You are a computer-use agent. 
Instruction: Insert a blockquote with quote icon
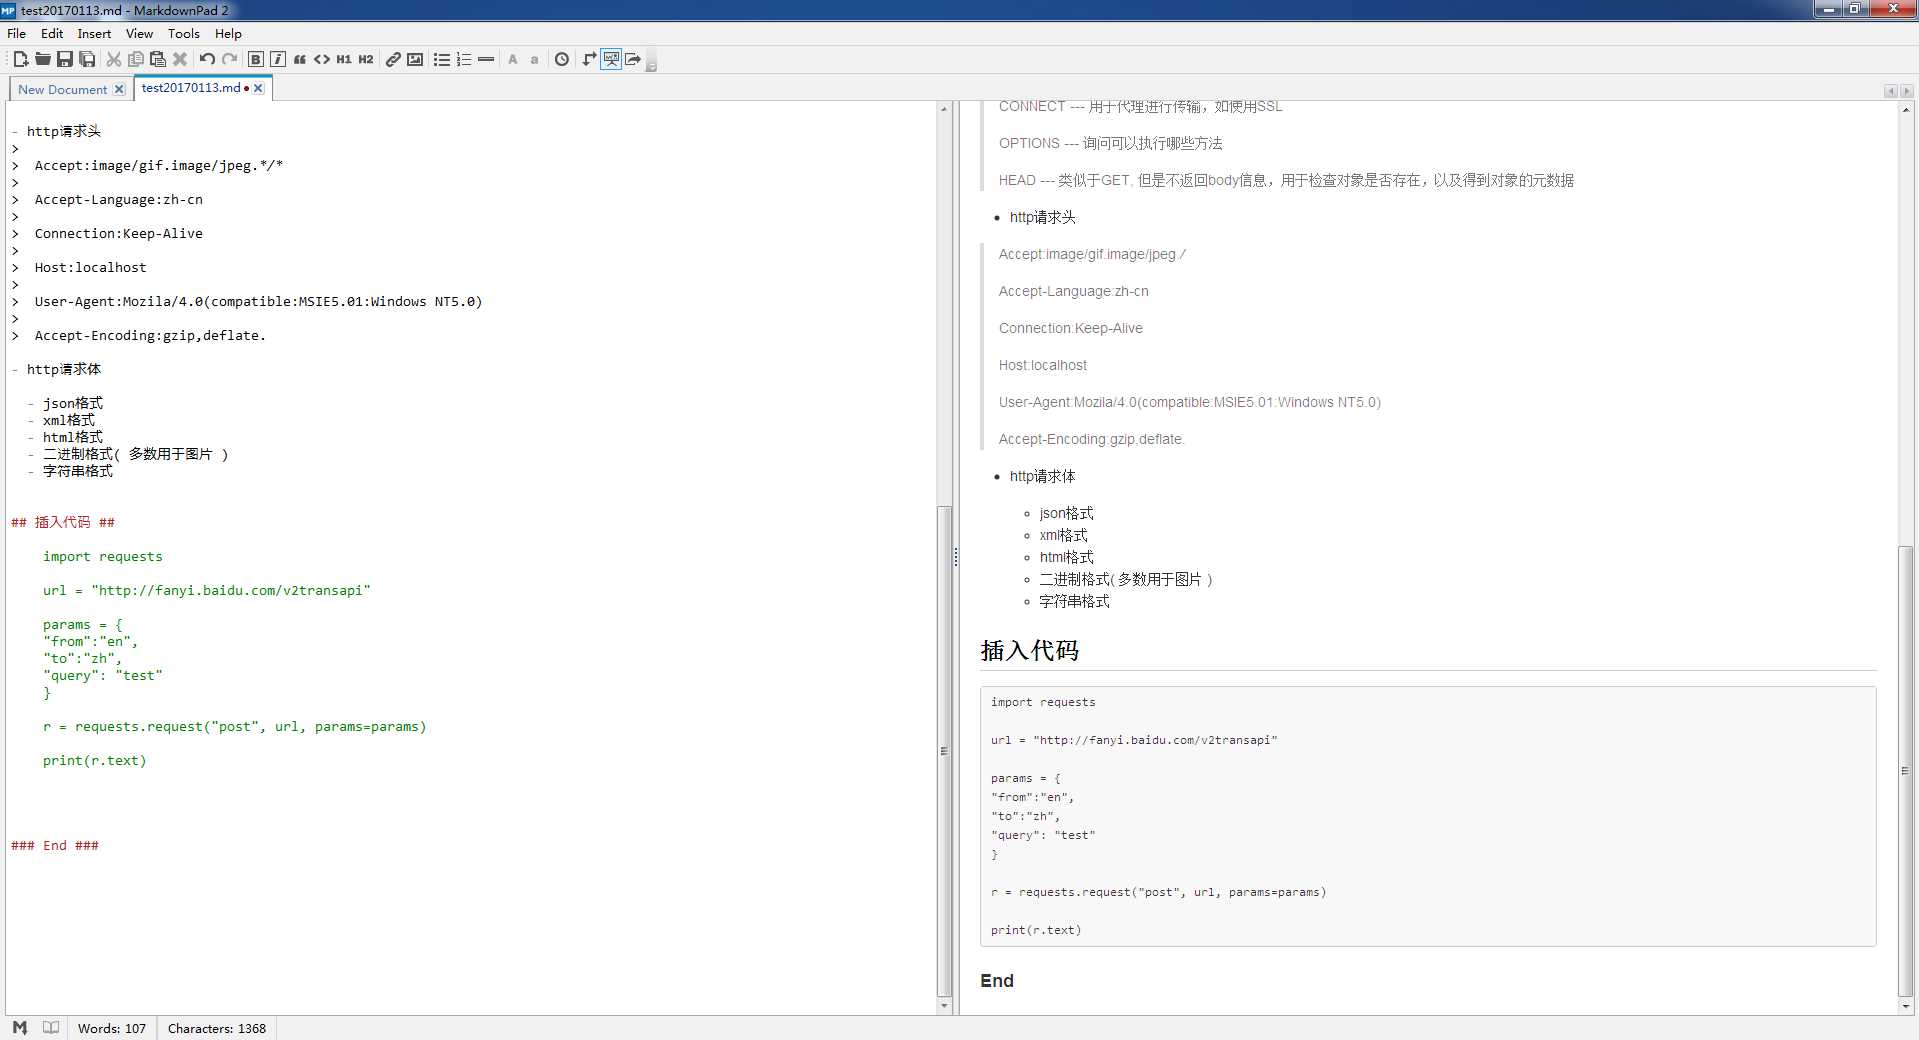300,60
